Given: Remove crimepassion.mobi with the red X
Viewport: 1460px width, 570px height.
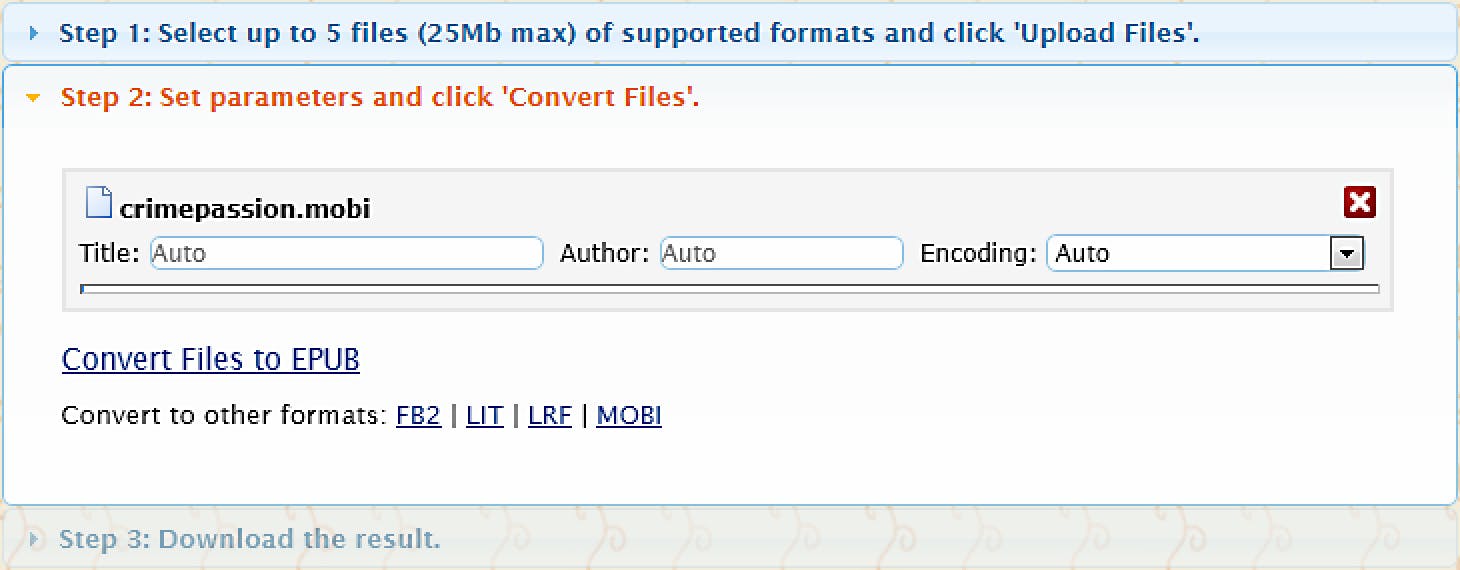Looking at the screenshot, I should pyautogui.click(x=1359, y=203).
